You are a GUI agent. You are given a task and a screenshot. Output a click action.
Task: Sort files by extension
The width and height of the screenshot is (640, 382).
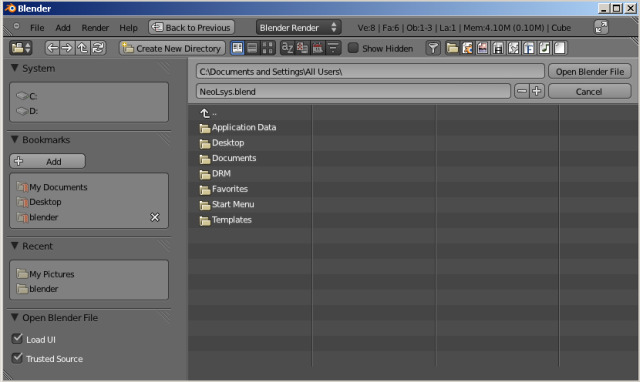pos(302,48)
